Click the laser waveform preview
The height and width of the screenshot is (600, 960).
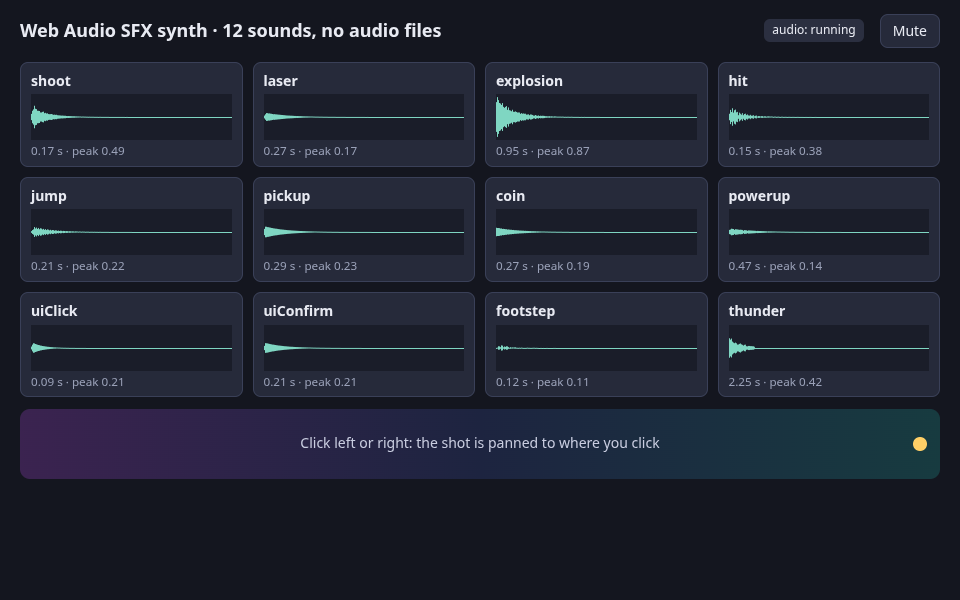(x=364, y=117)
